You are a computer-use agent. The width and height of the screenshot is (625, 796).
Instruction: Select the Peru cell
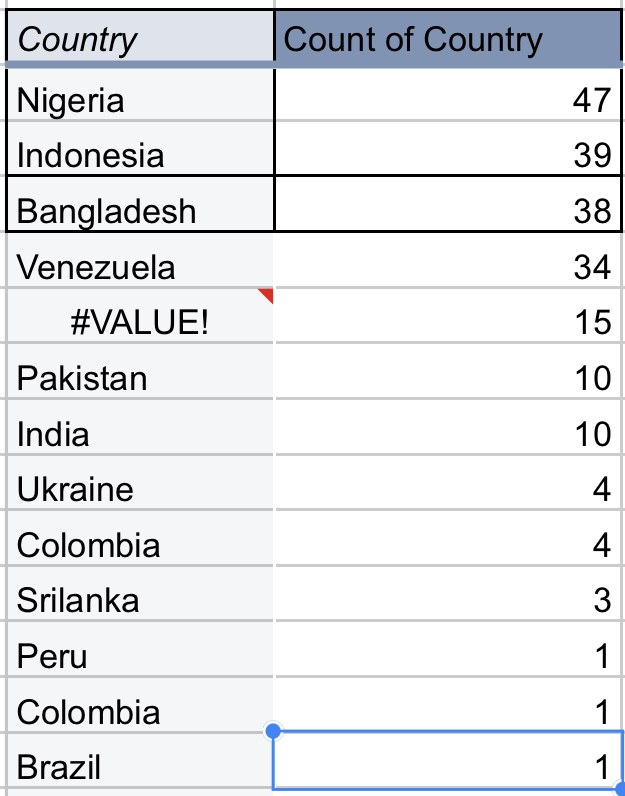pos(140,649)
